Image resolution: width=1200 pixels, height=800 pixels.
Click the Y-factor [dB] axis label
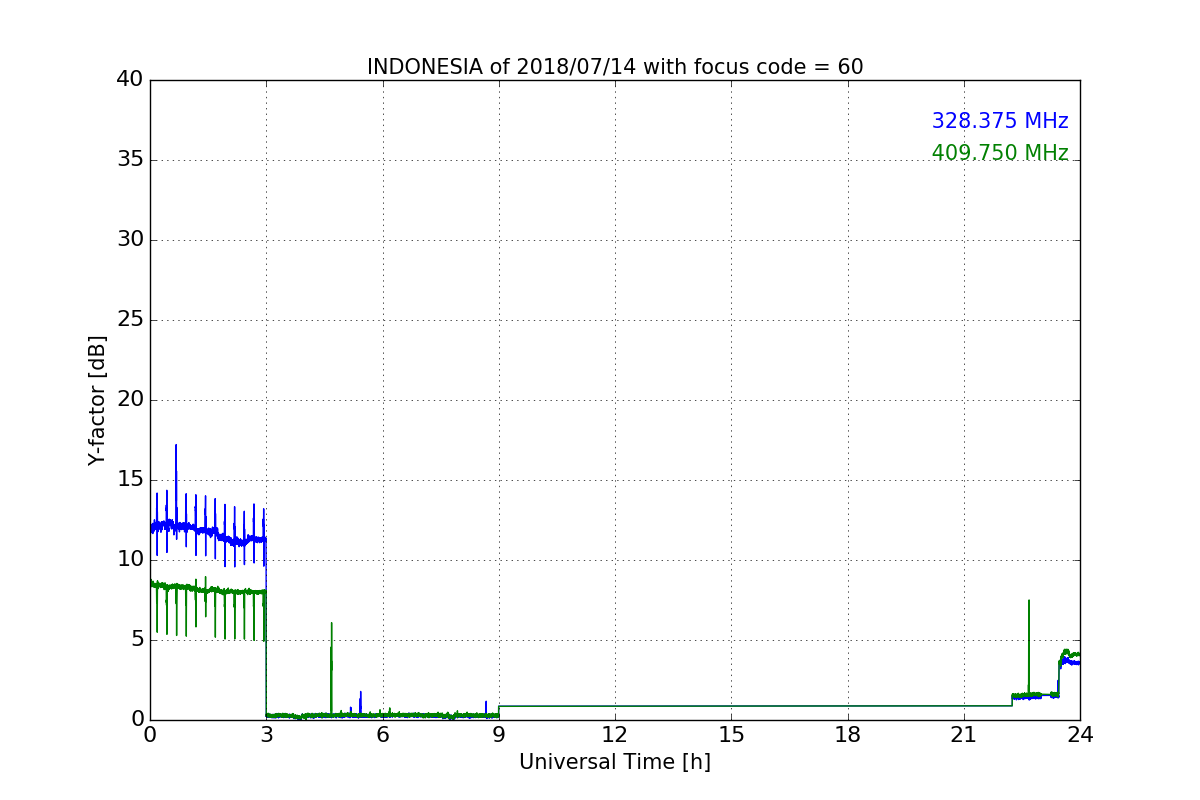pos(97,400)
